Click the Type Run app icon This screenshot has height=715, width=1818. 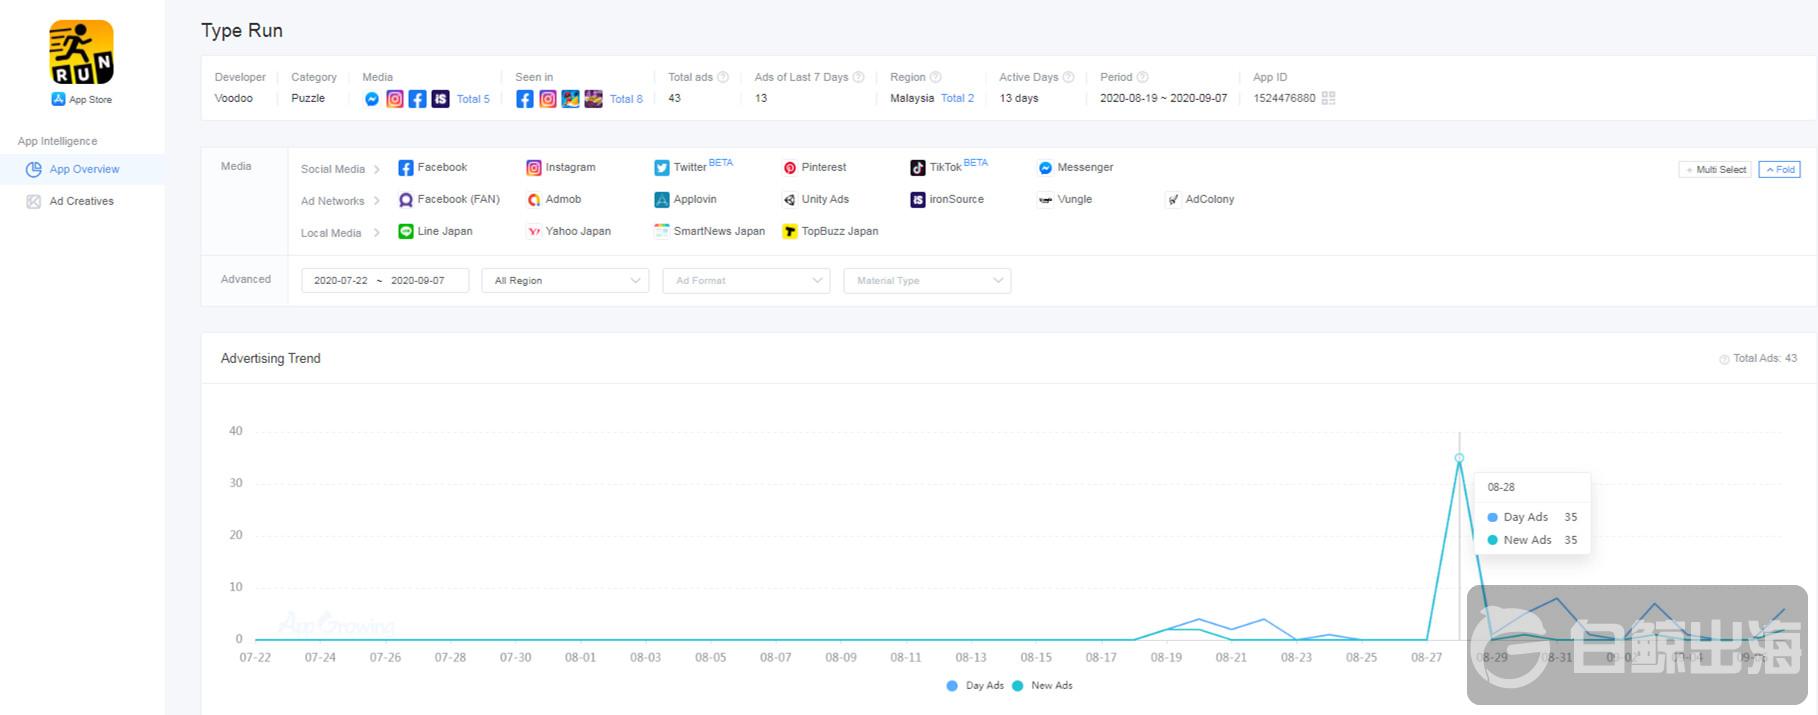81,52
